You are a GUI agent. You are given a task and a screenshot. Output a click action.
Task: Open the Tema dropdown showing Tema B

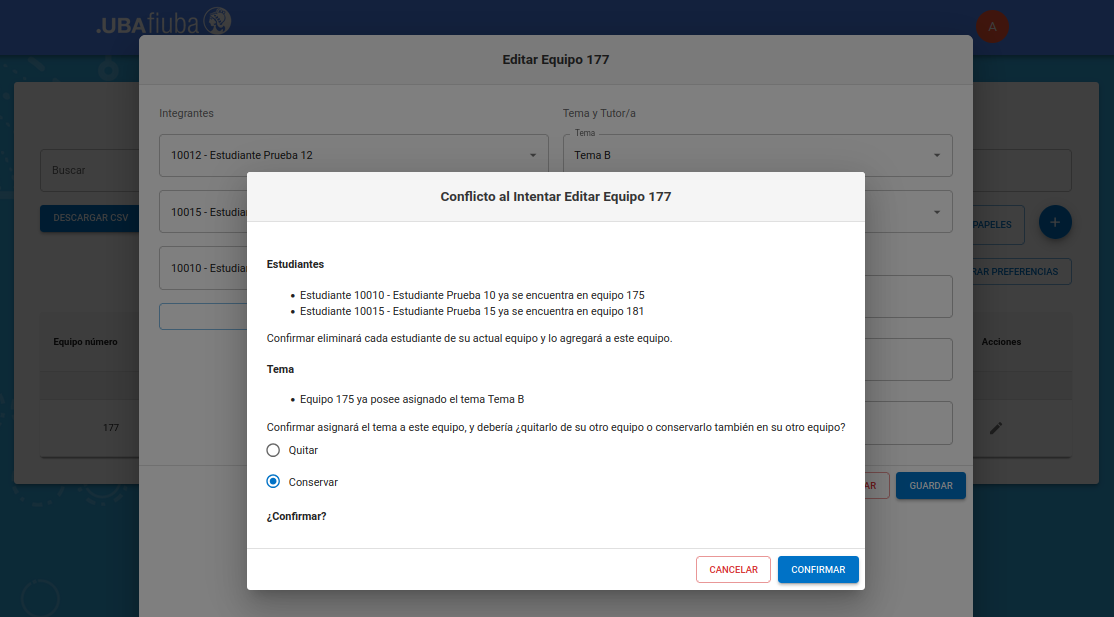pos(757,155)
